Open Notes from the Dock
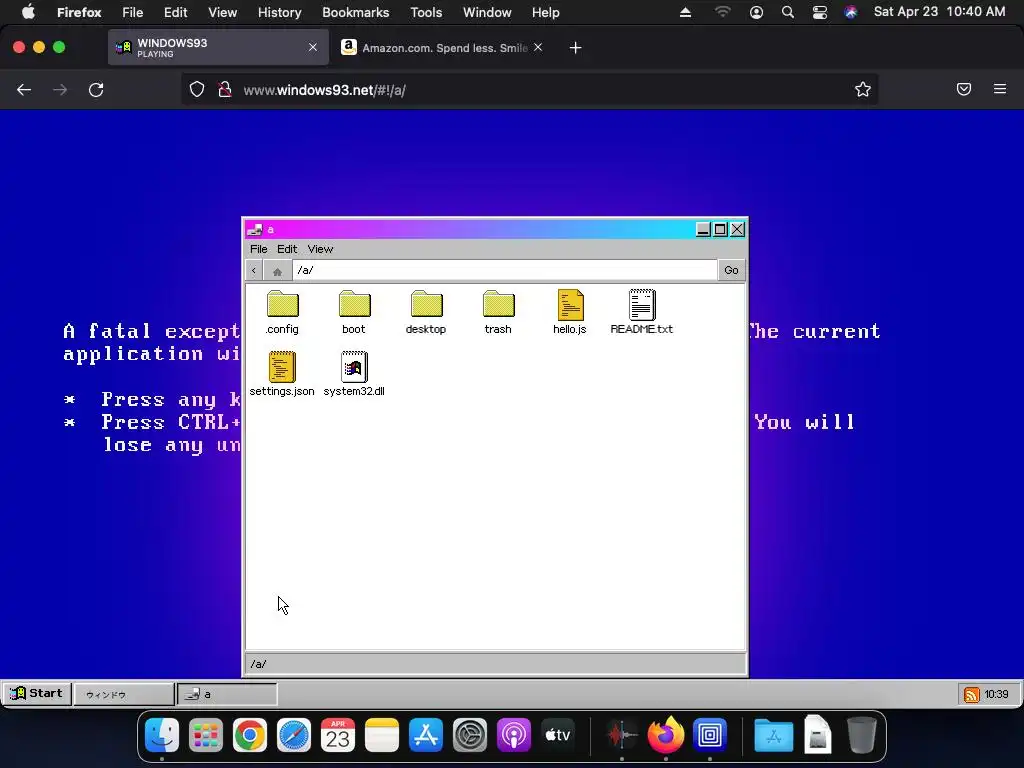This screenshot has width=1024, height=768. 381,735
